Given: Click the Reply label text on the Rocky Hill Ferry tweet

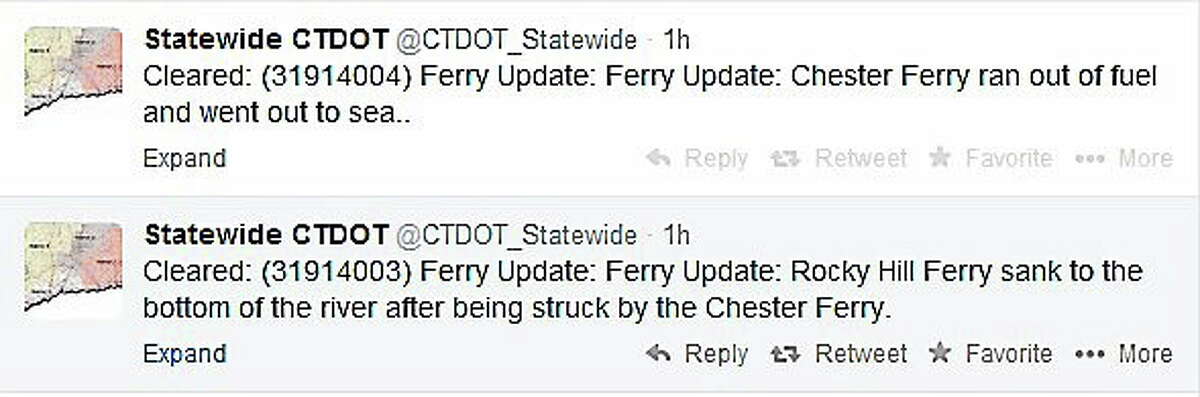Looking at the screenshot, I should pyautogui.click(x=715, y=355).
